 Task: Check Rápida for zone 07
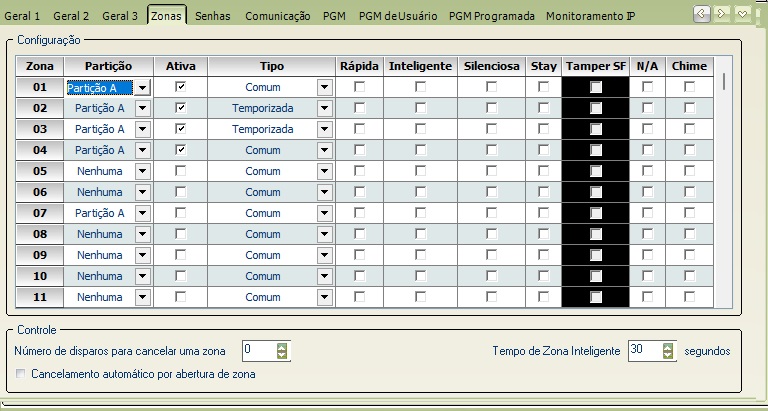click(x=360, y=213)
